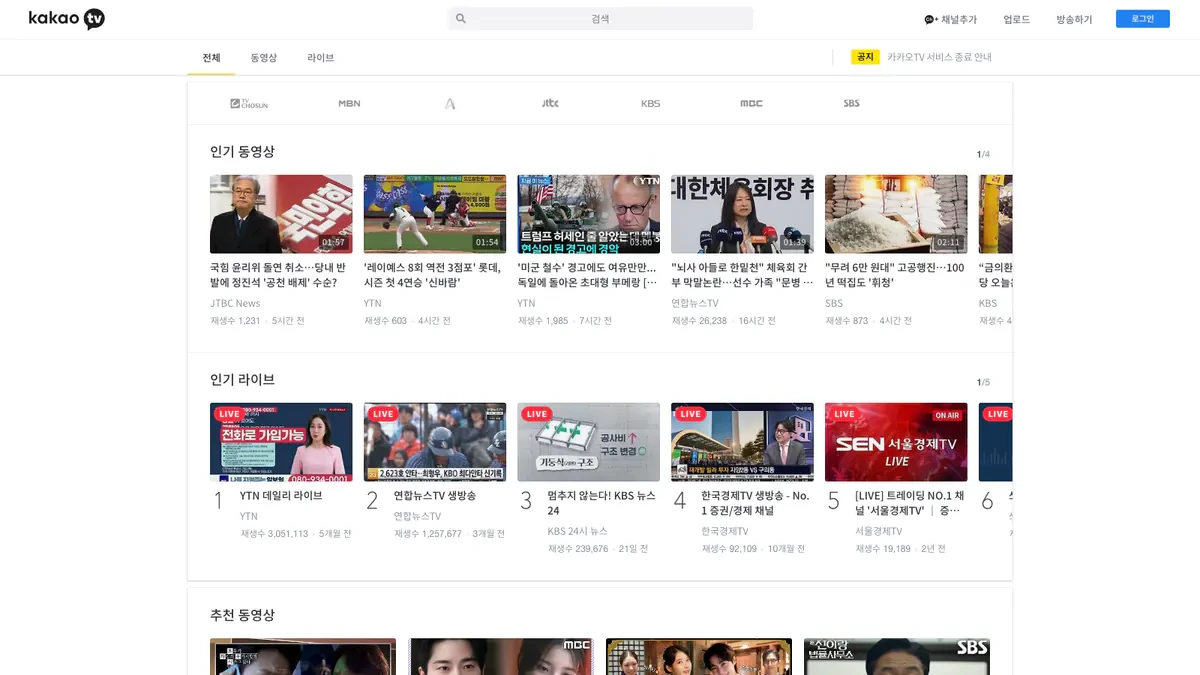This screenshot has width=1200, height=675.
Task: Open the JTBC channel logo
Action: pos(551,103)
